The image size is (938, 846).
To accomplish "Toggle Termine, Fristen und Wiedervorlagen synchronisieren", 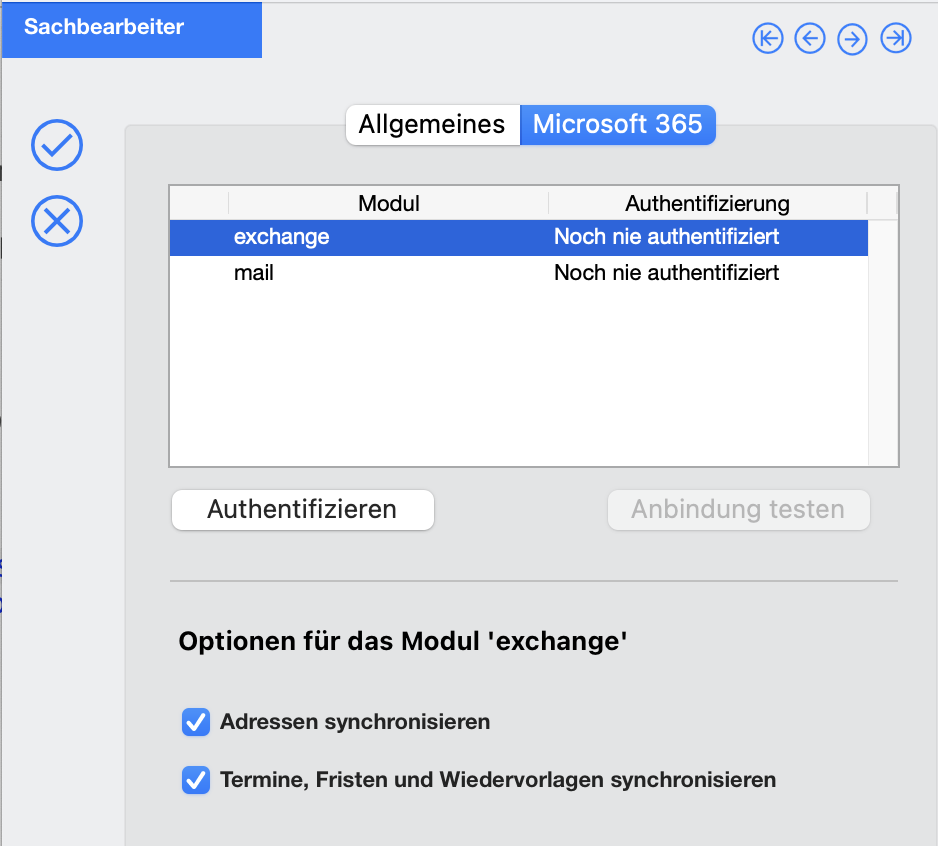I will (x=196, y=780).
